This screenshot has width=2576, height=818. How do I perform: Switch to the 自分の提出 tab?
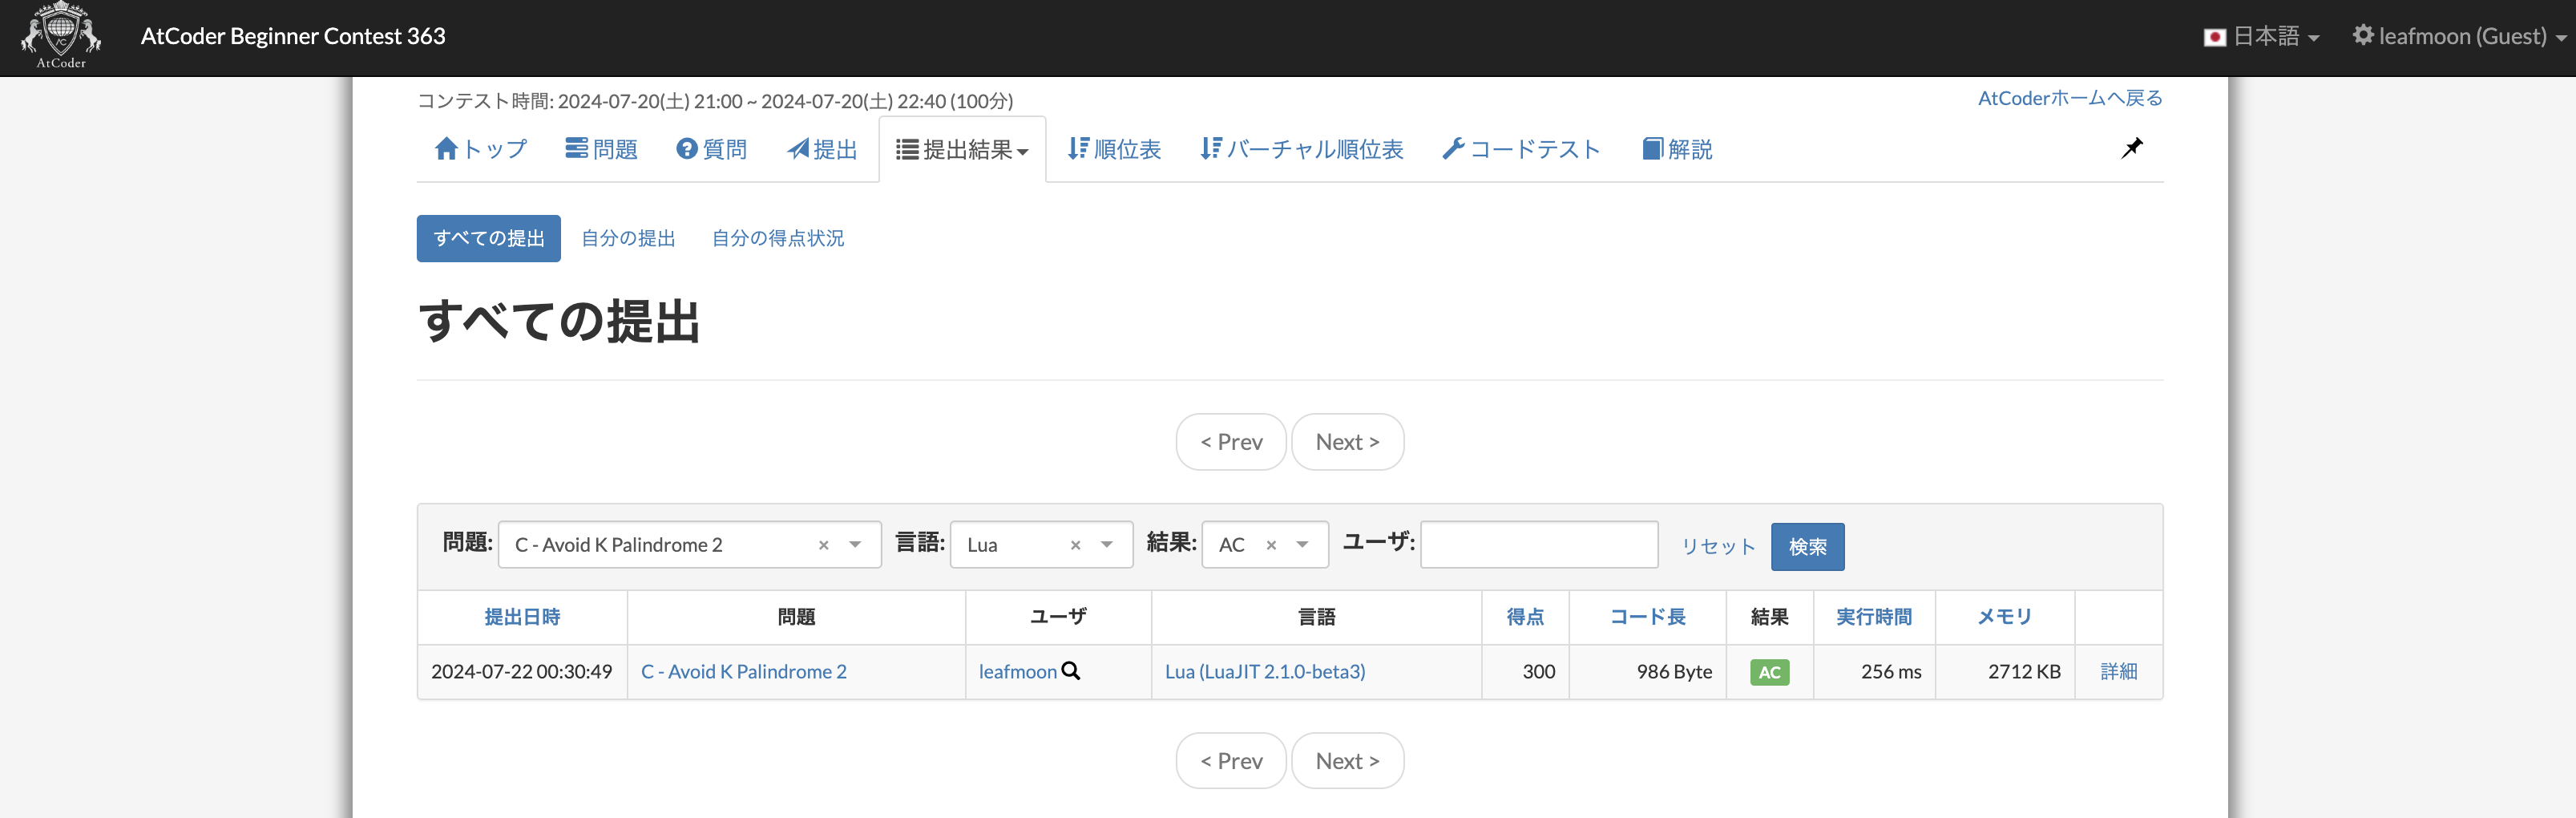[x=628, y=238]
